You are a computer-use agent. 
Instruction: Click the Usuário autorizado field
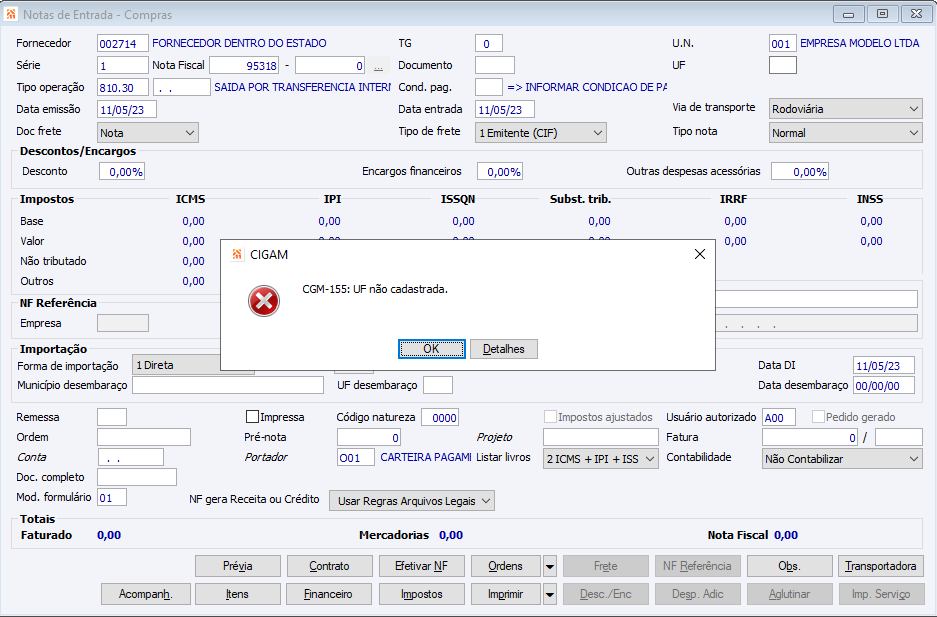[779, 417]
